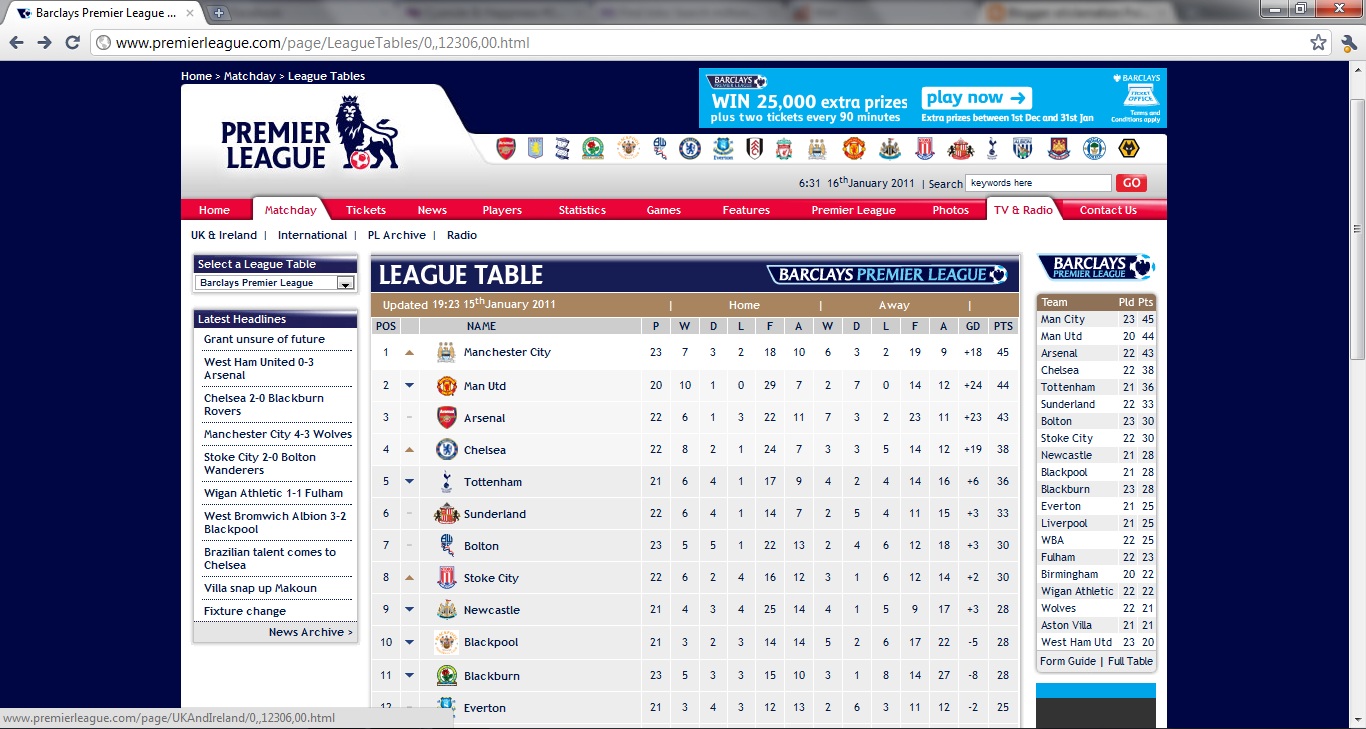Go to the Home navigation tab
The width and height of the screenshot is (1366, 729).
[x=214, y=210]
